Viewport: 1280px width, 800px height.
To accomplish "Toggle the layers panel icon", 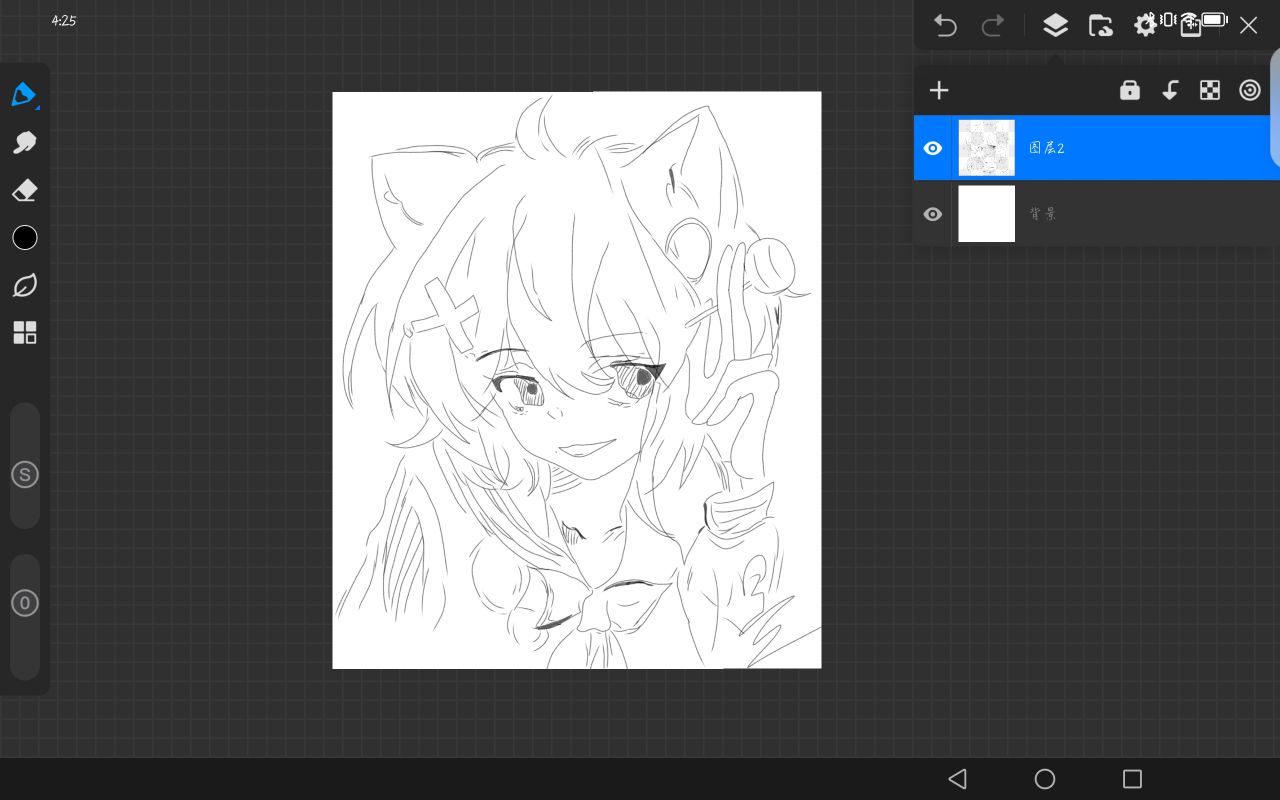I will pos(1055,26).
